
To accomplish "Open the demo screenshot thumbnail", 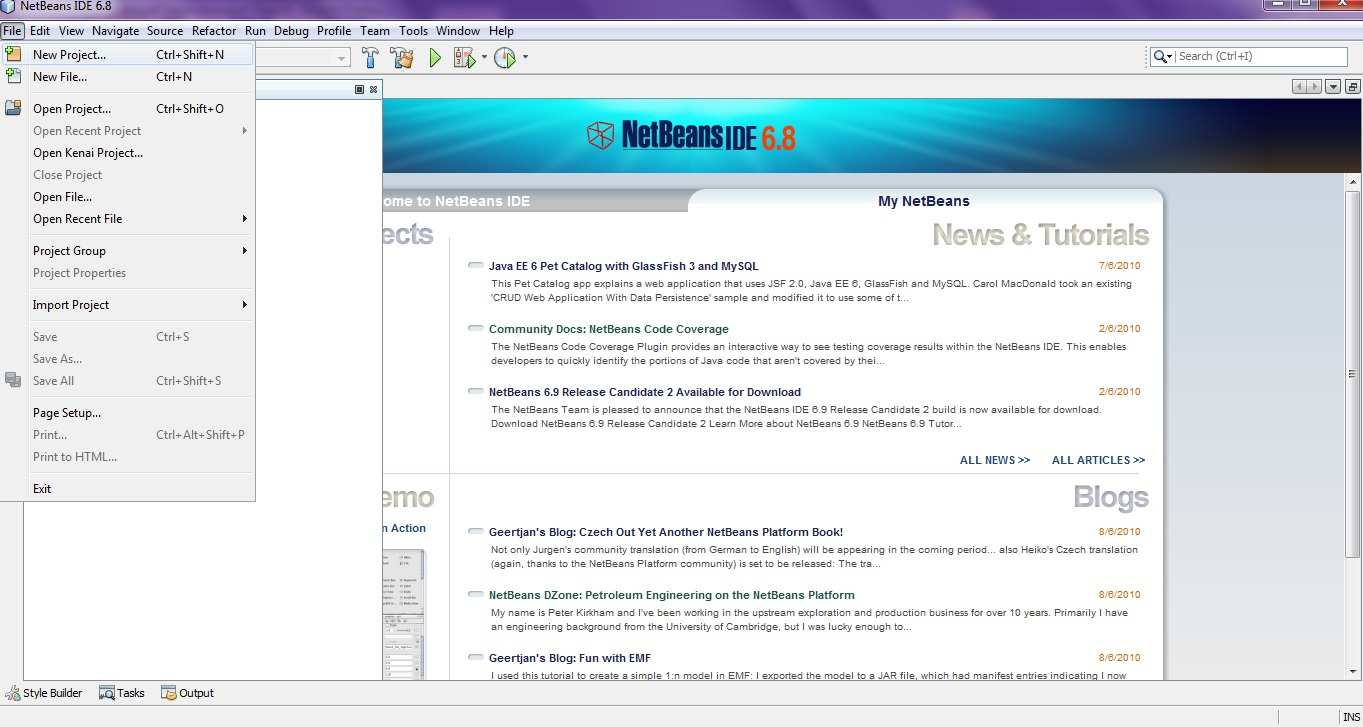I will pos(404,614).
